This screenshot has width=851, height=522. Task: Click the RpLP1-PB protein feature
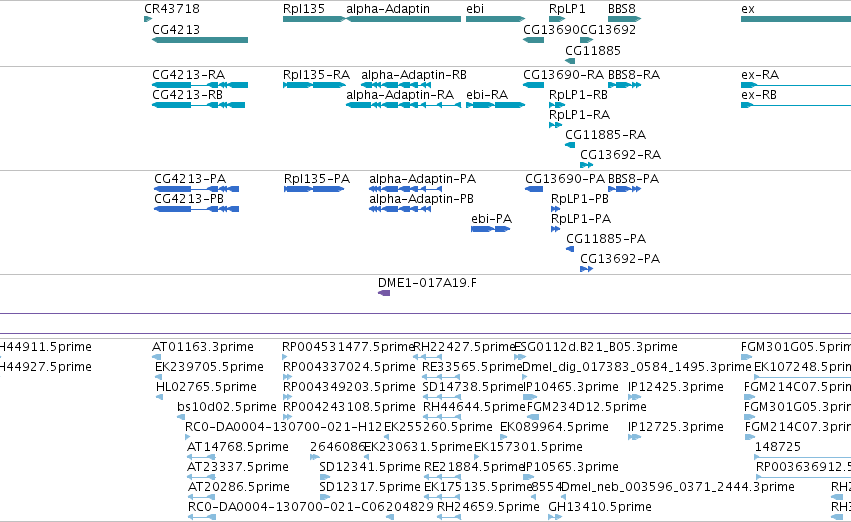click(555, 209)
